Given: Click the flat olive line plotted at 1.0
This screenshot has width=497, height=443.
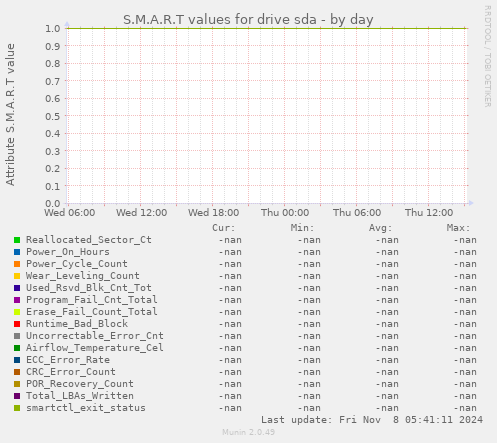Looking at the screenshot, I should click(x=267, y=28).
